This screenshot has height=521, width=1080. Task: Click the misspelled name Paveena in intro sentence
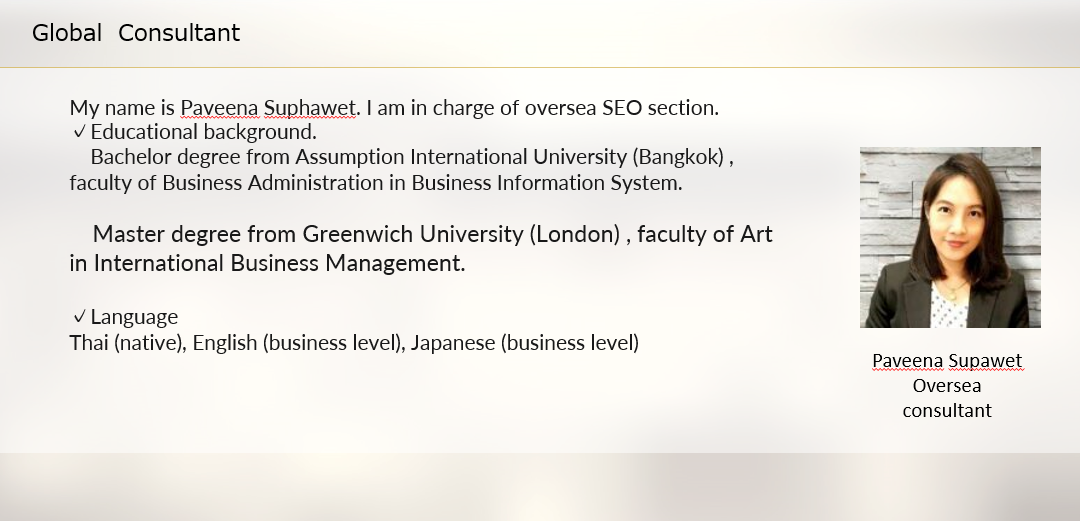(x=219, y=108)
